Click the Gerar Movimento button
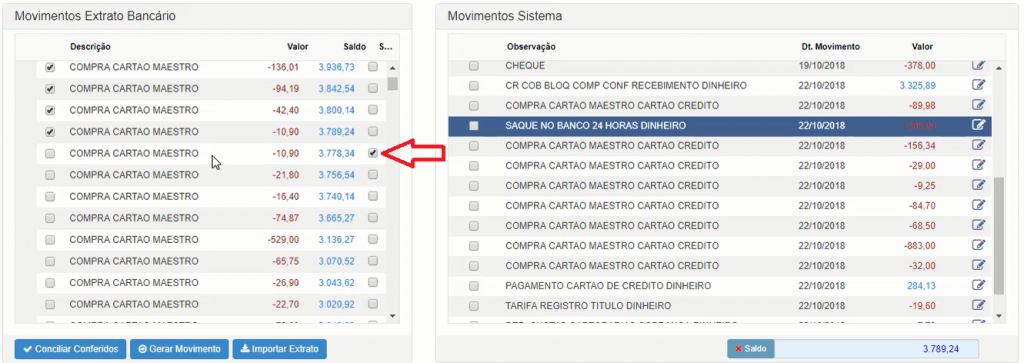Image resolution: width=1024 pixels, height=363 pixels. (x=180, y=349)
